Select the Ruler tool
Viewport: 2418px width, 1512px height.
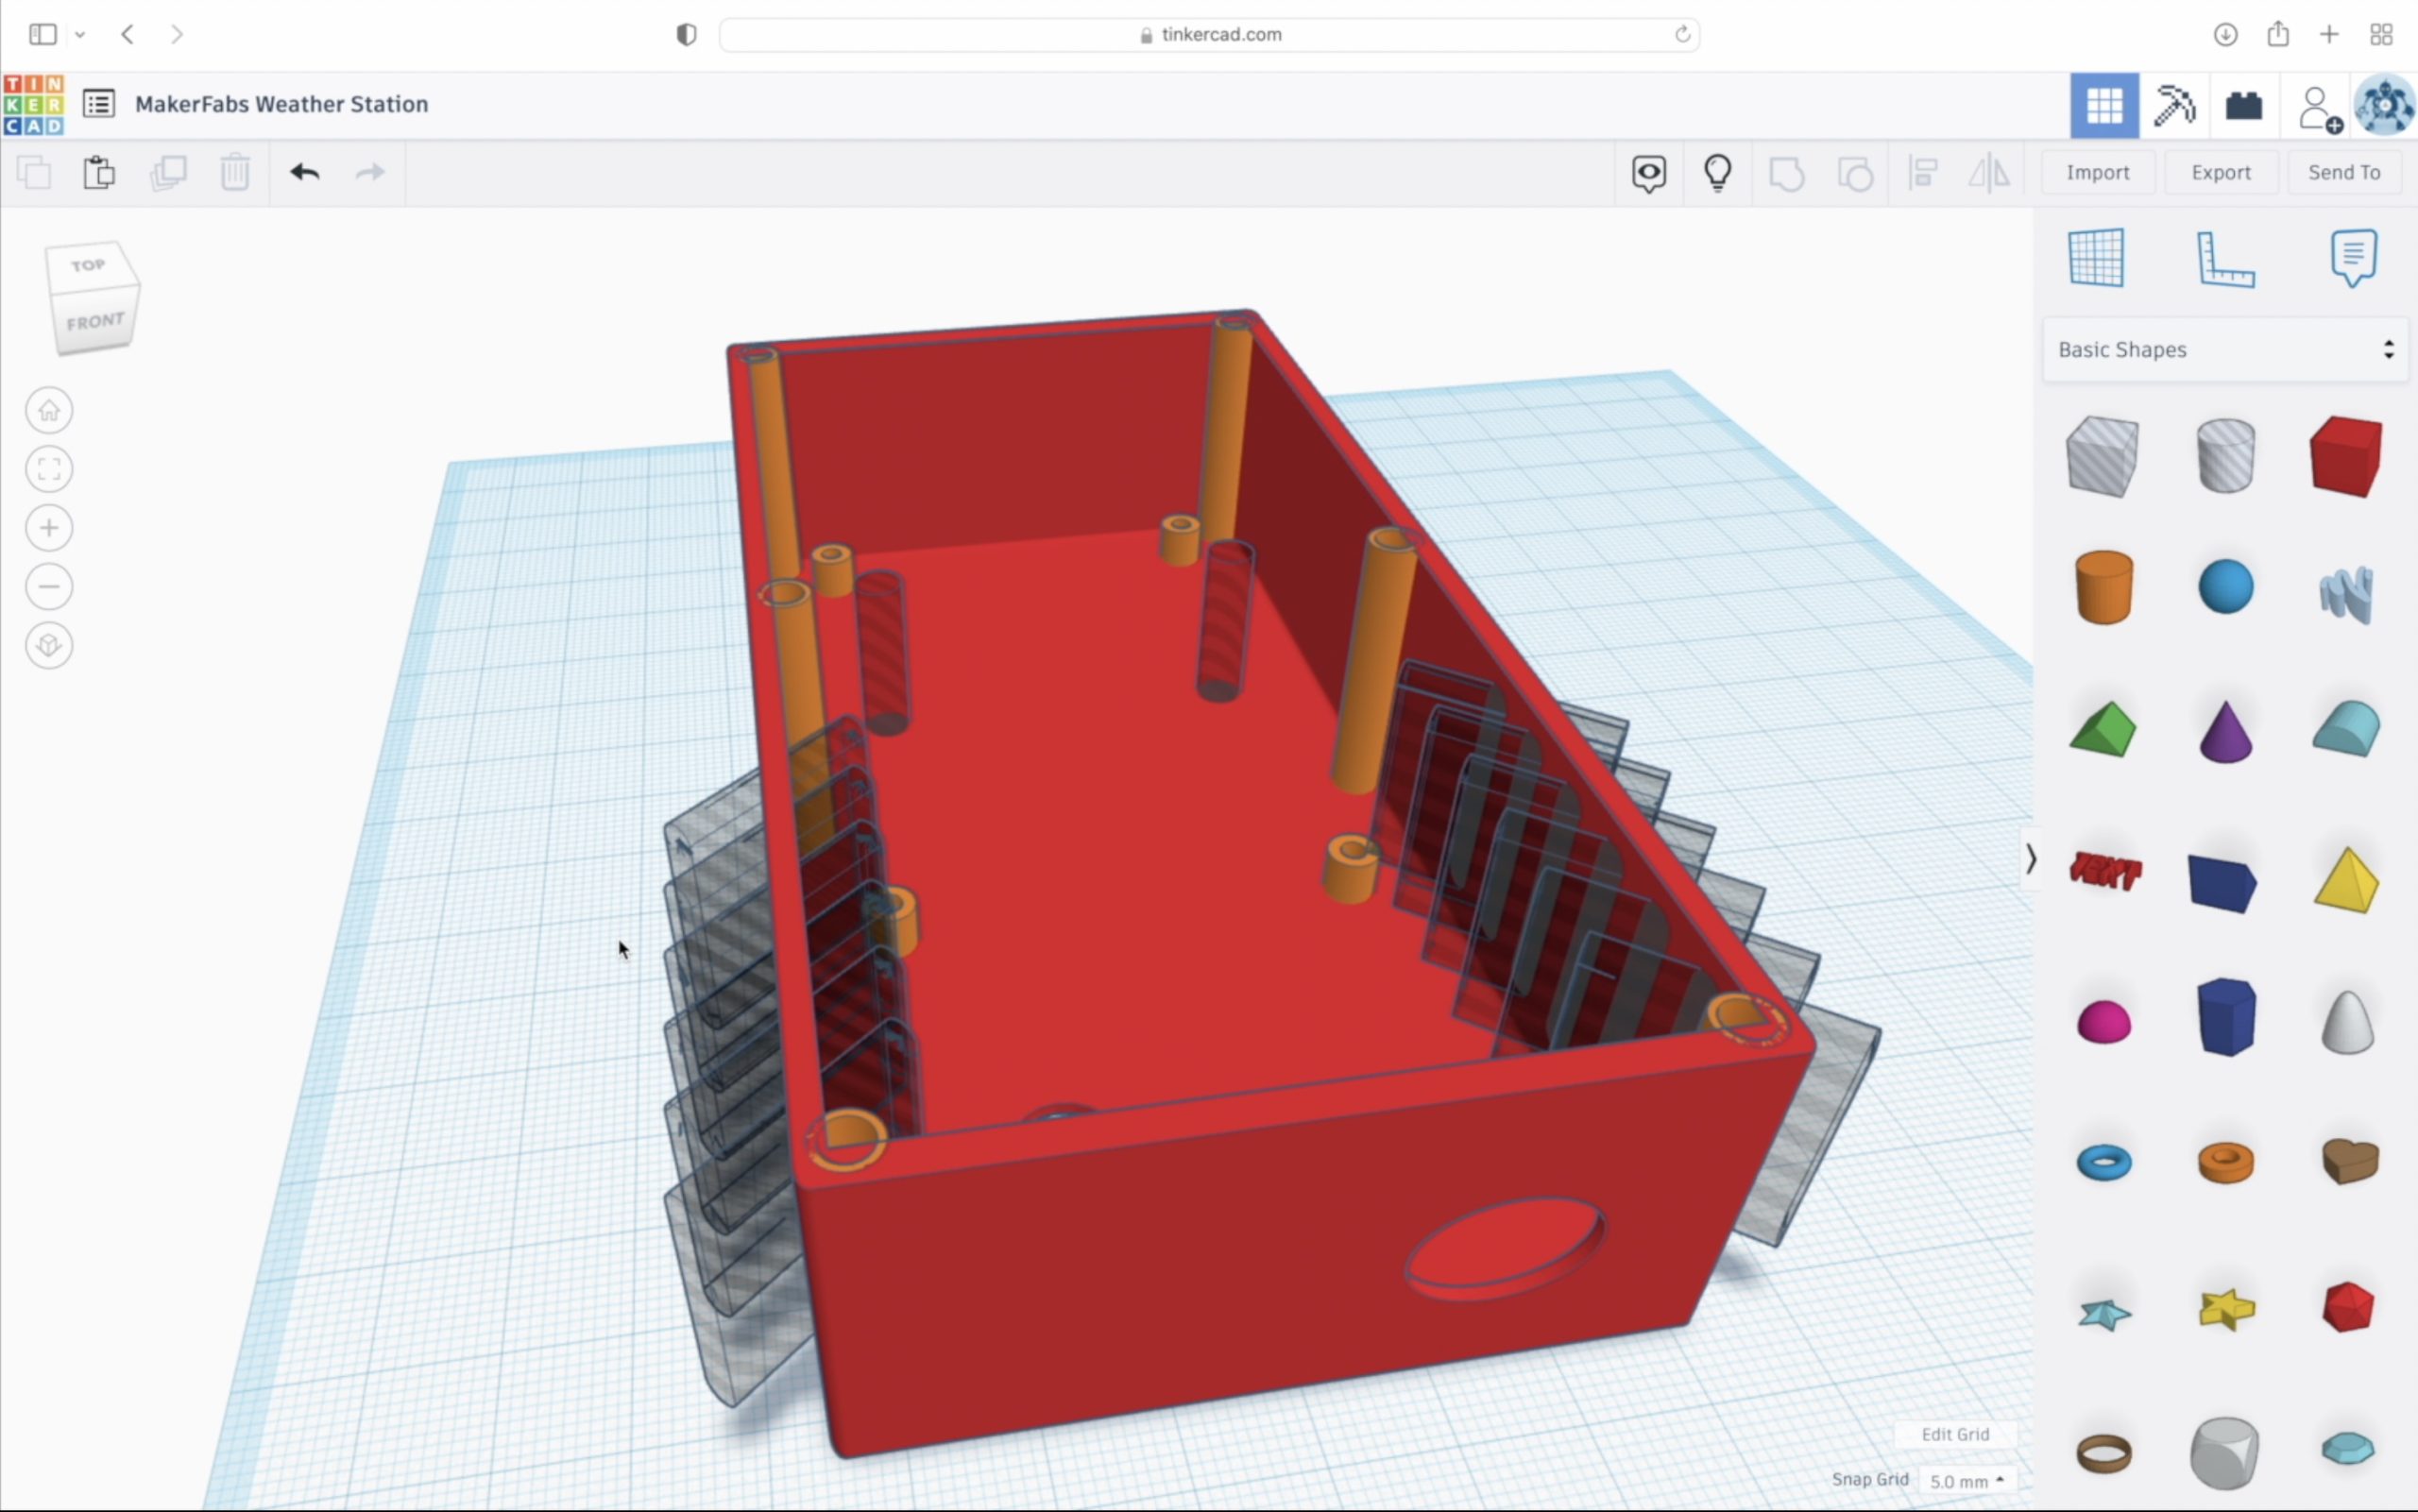tap(2225, 258)
